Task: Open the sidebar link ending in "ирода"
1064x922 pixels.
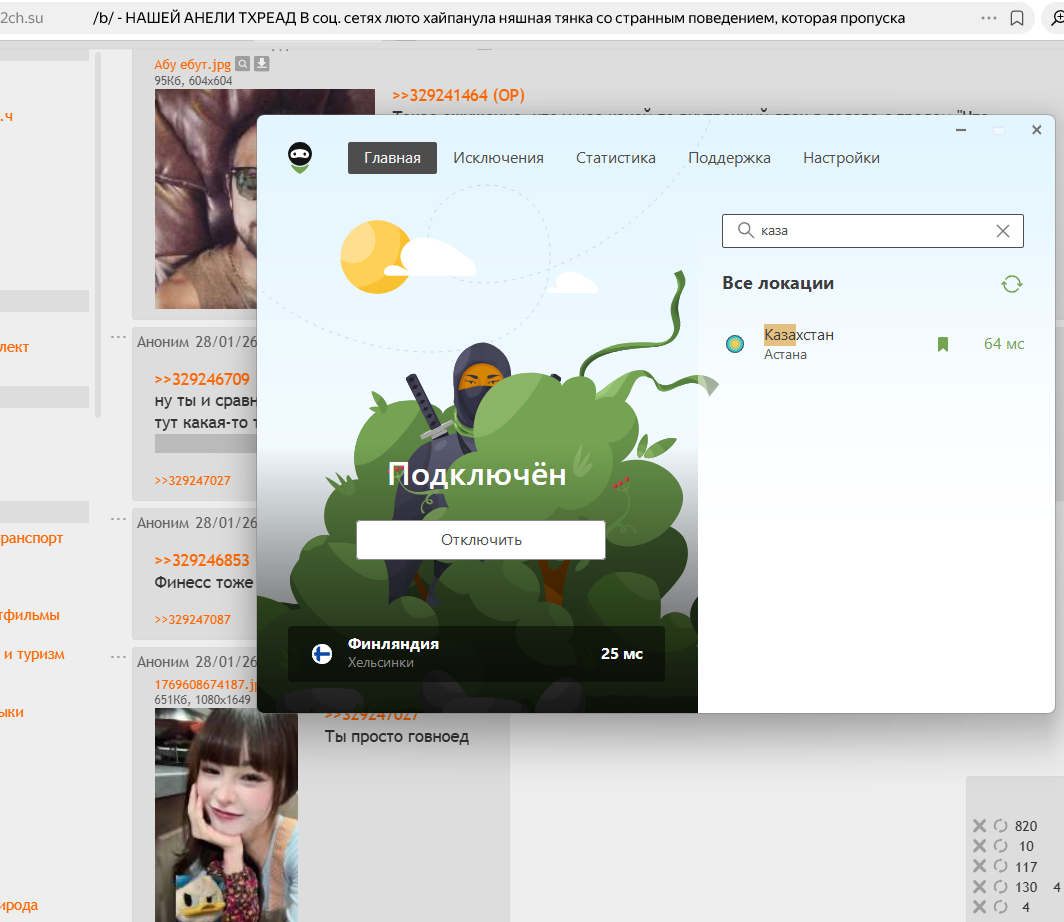Action: tap(19, 905)
